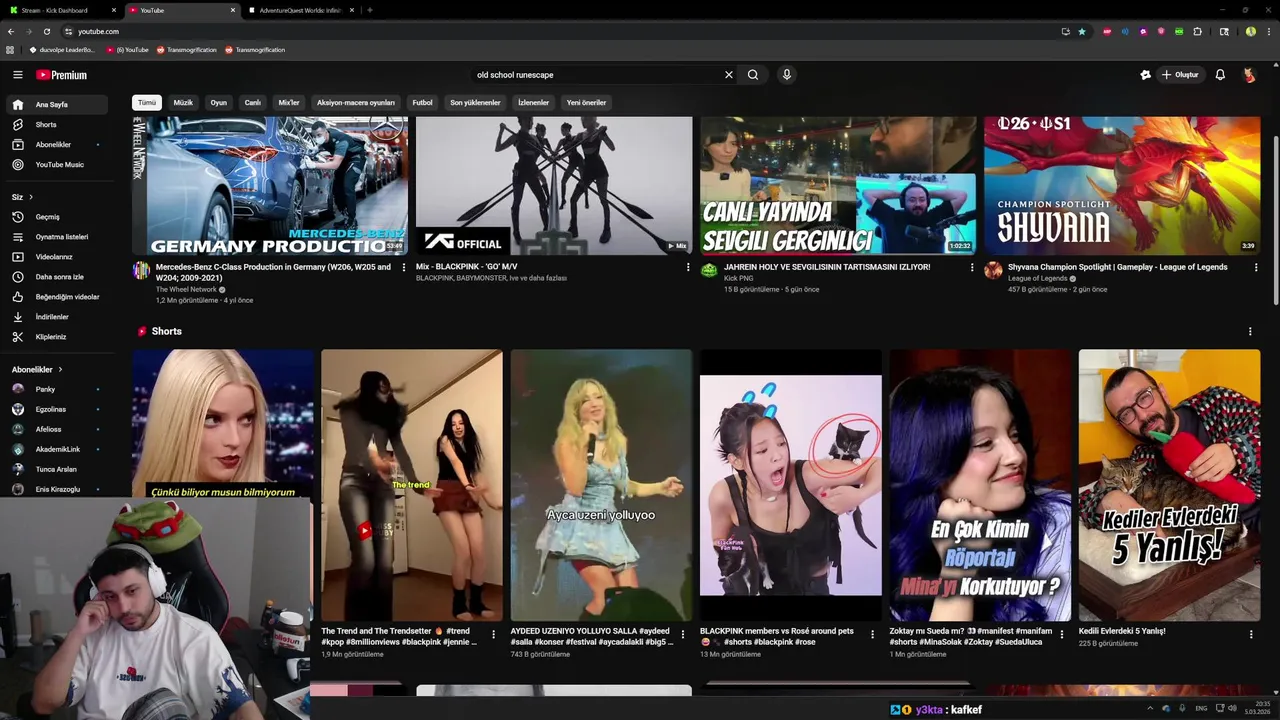The width and height of the screenshot is (1280, 720).
Task: Select the Müzik filter chip
Action: [183, 102]
